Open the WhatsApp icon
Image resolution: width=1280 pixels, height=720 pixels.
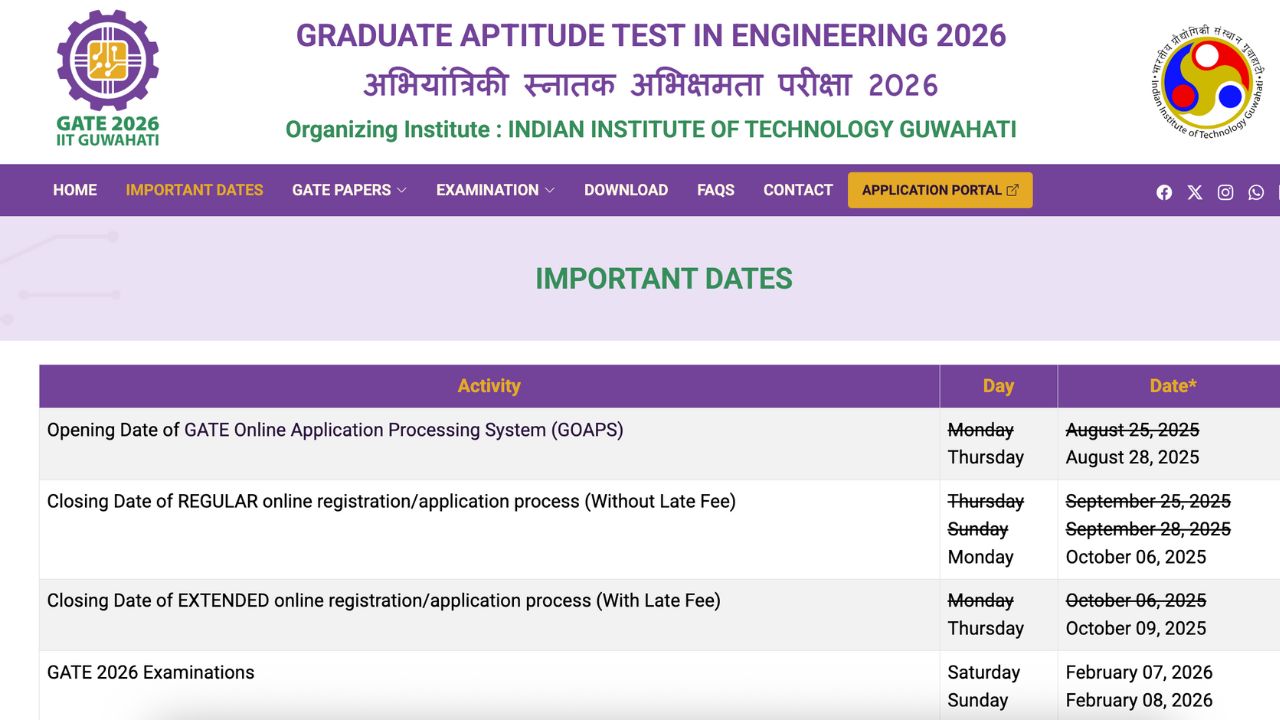[x=1256, y=192]
